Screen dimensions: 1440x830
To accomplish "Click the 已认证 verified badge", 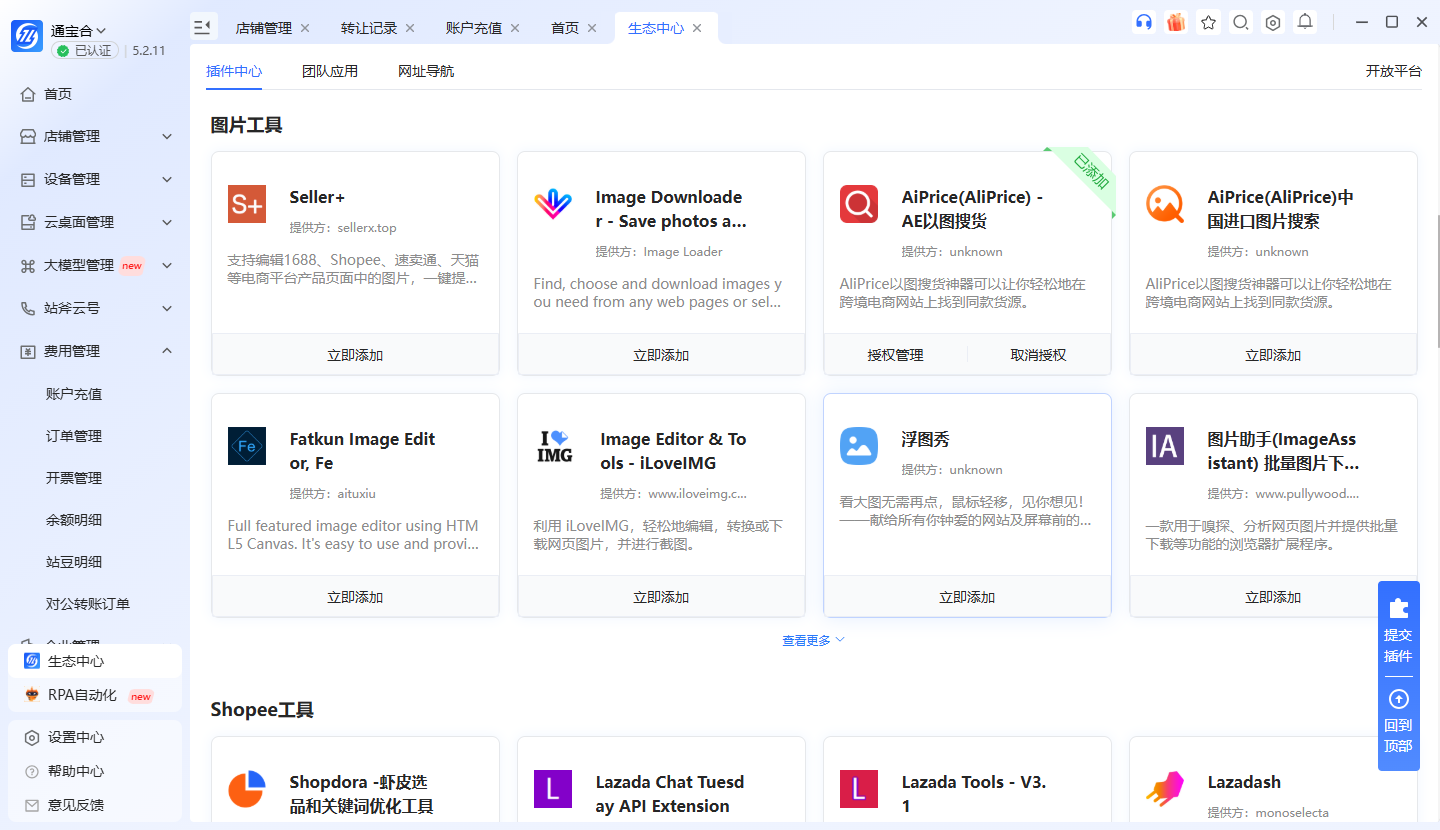I will (87, 50).
